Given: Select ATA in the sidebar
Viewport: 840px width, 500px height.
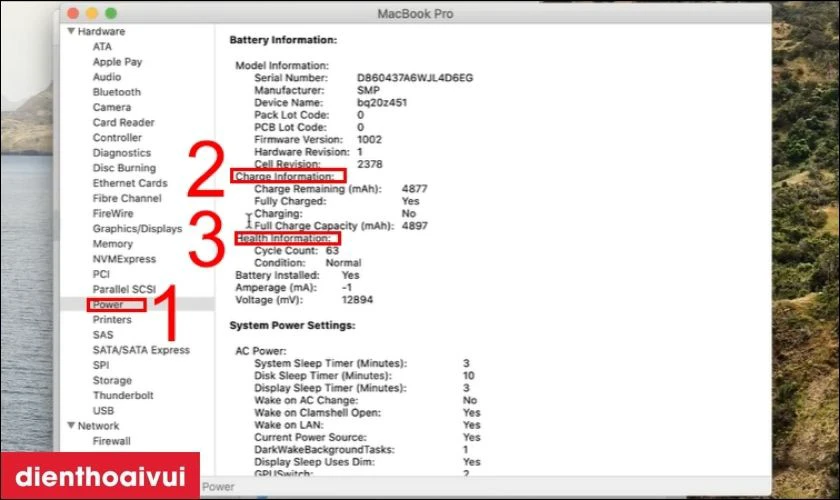Looking at the screenshot, I should click(x=102, y=47).
